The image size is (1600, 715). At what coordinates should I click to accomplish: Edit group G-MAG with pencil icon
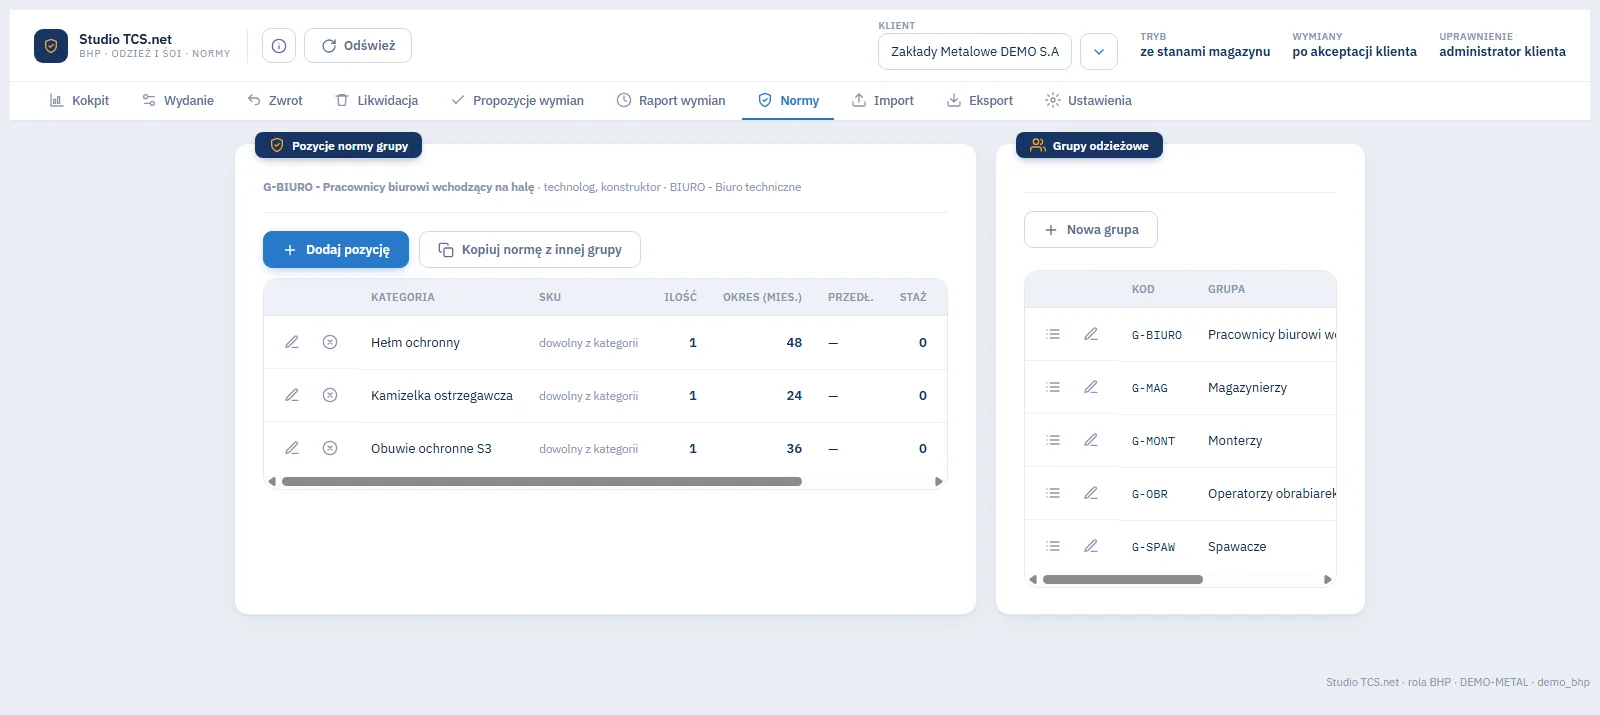(1091, 387)
